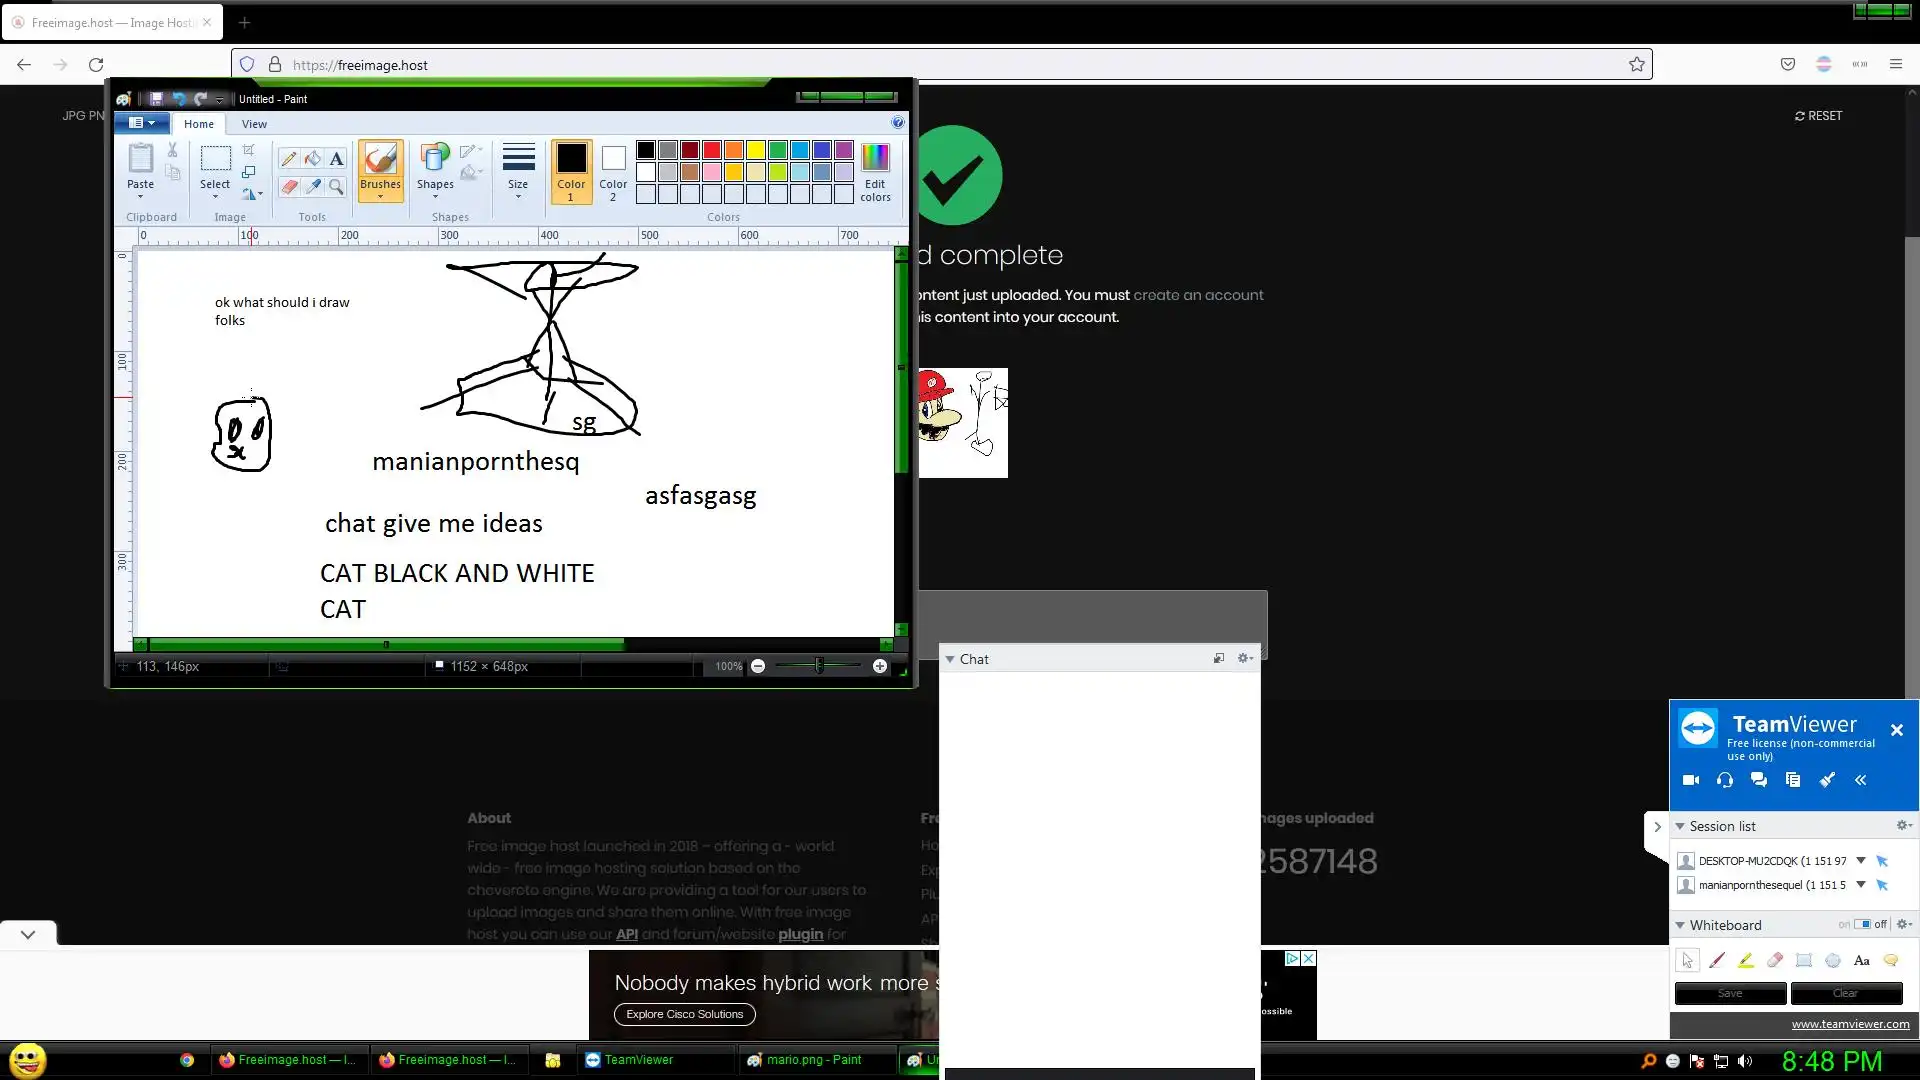Viewport: 1920px width, 1080px height.
Task: Select the Eraser tool in Paint
Action: tap(288, 187)
